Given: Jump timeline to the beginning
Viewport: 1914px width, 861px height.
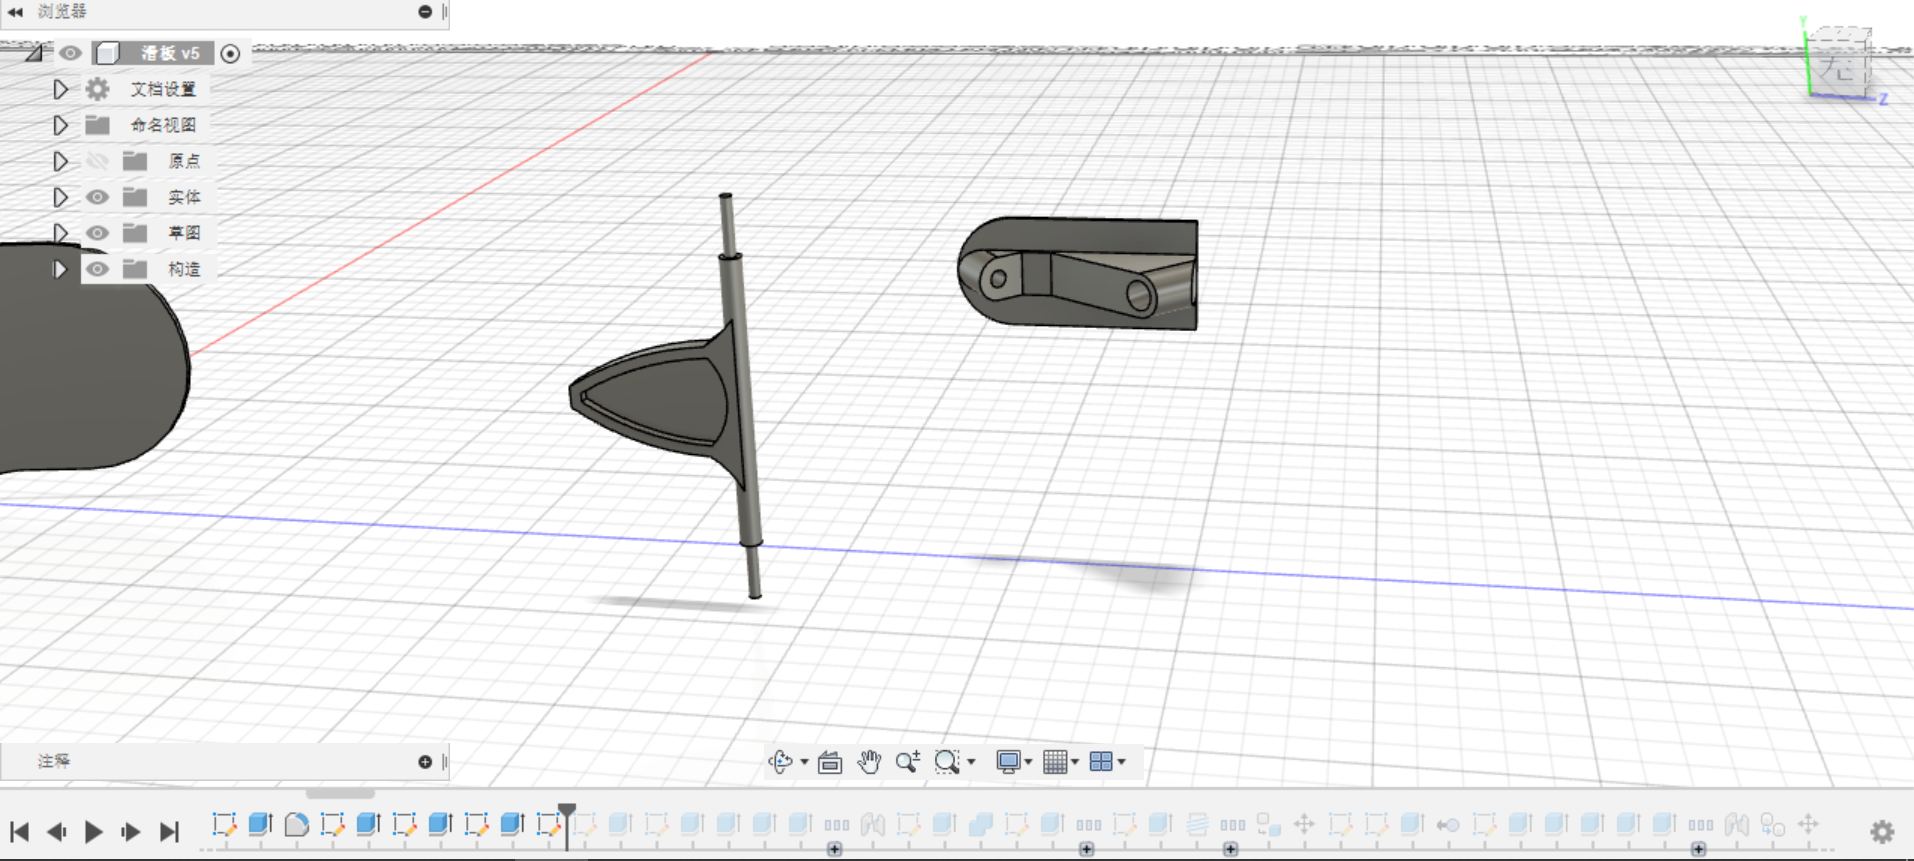Looking at the screenshot, I should tap(19, 831).
